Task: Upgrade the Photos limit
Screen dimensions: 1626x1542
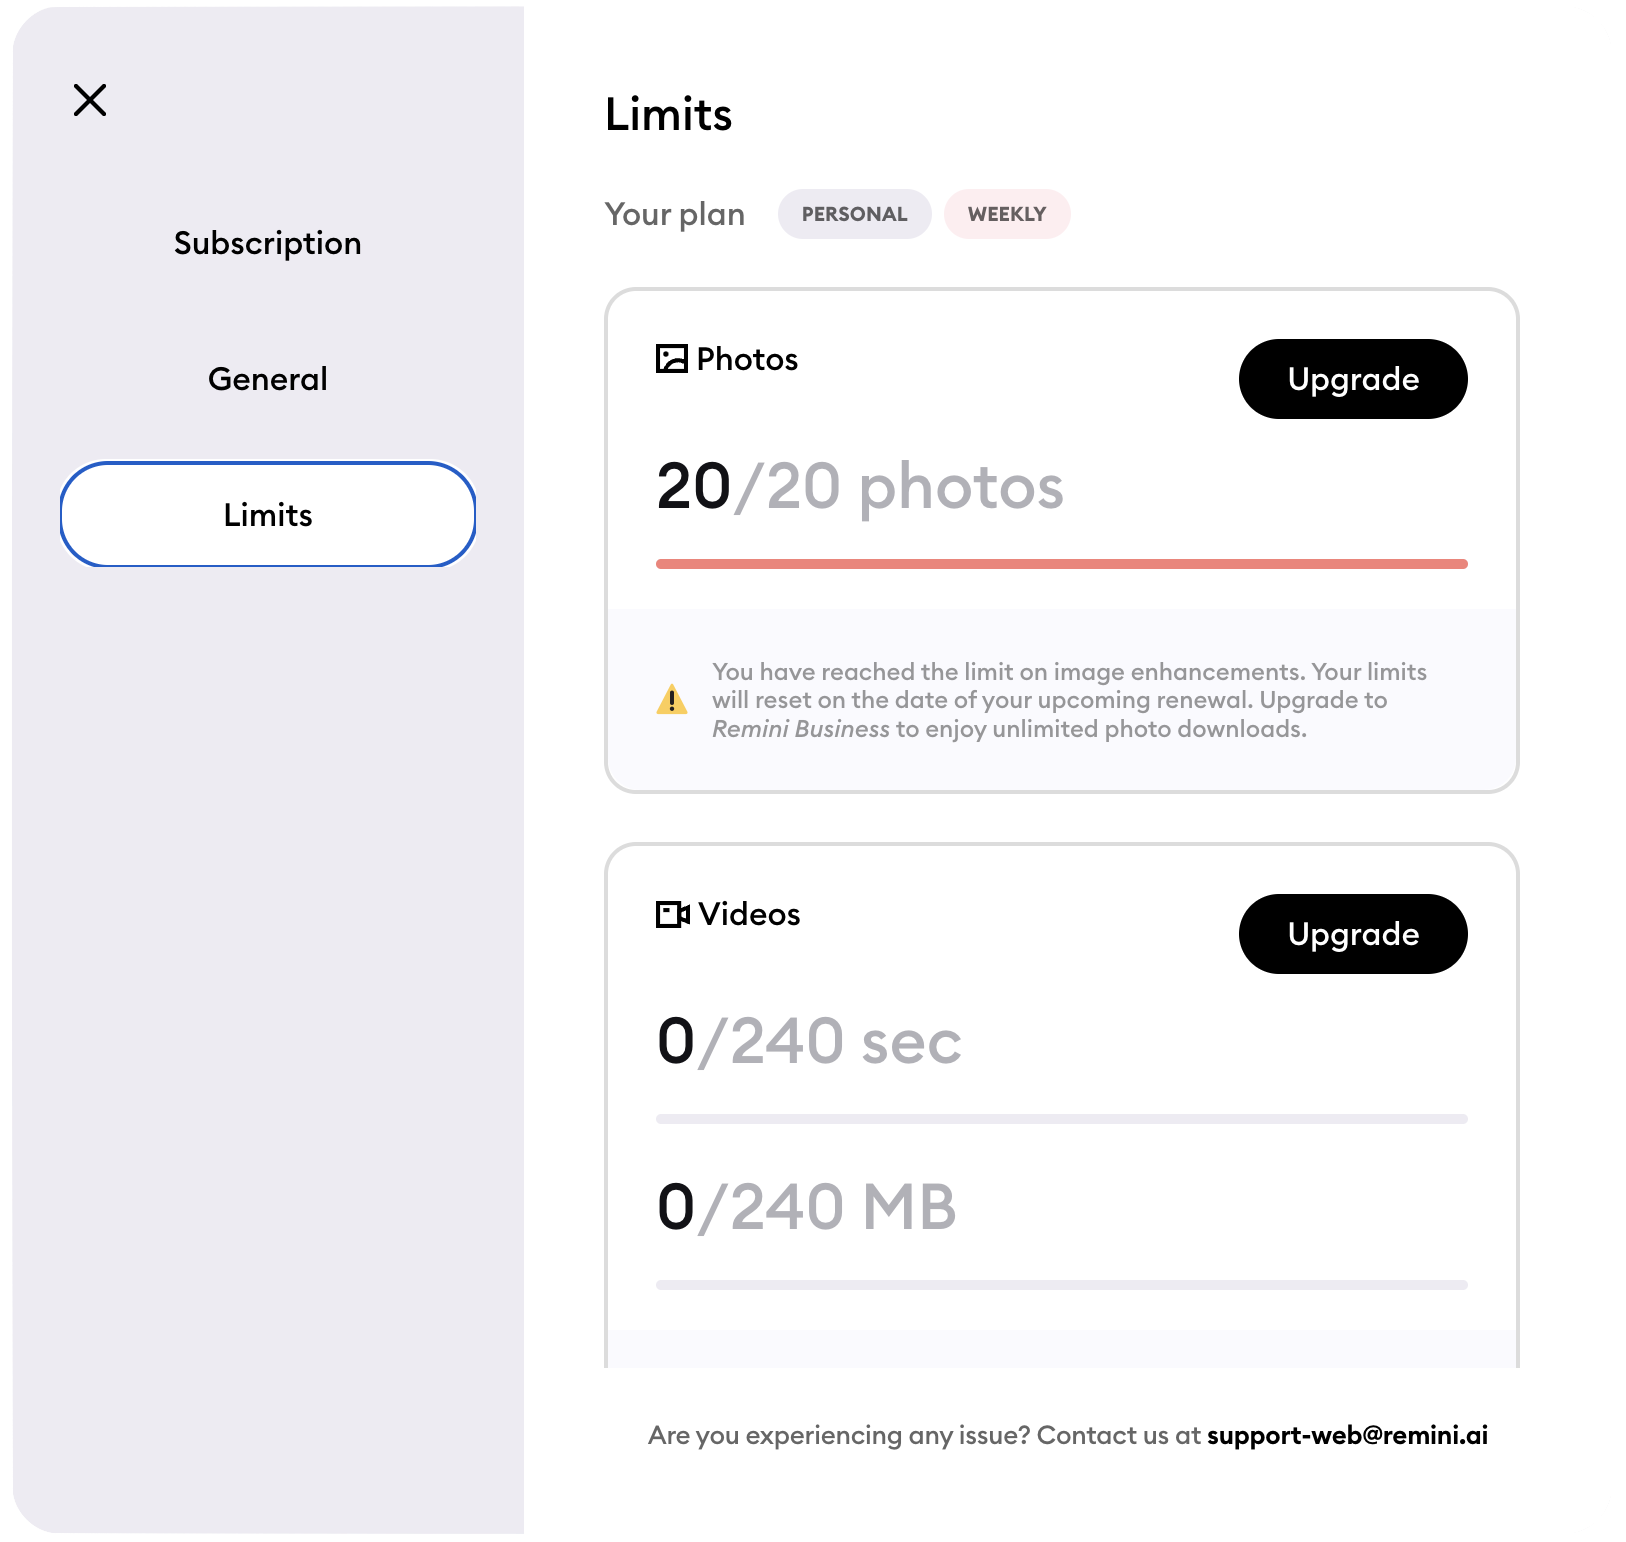Action: click(1353, 379)
